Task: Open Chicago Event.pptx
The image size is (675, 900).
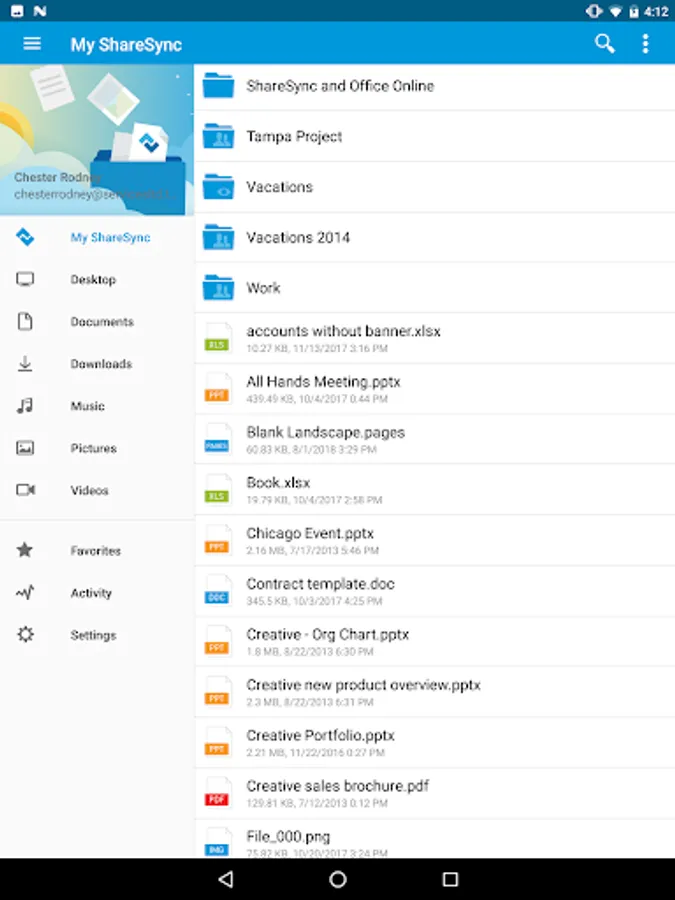Action: click(435, 540)
